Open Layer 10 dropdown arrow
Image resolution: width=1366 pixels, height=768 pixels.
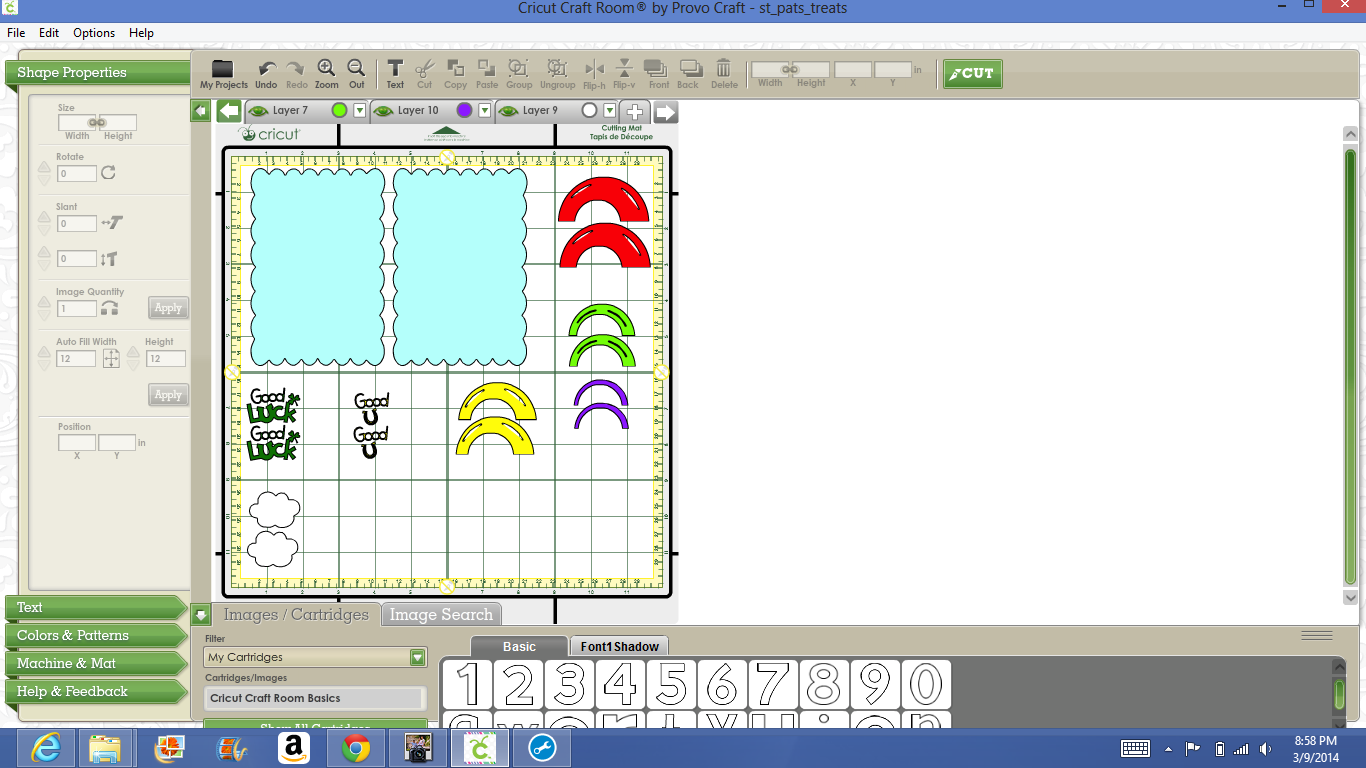485,111
